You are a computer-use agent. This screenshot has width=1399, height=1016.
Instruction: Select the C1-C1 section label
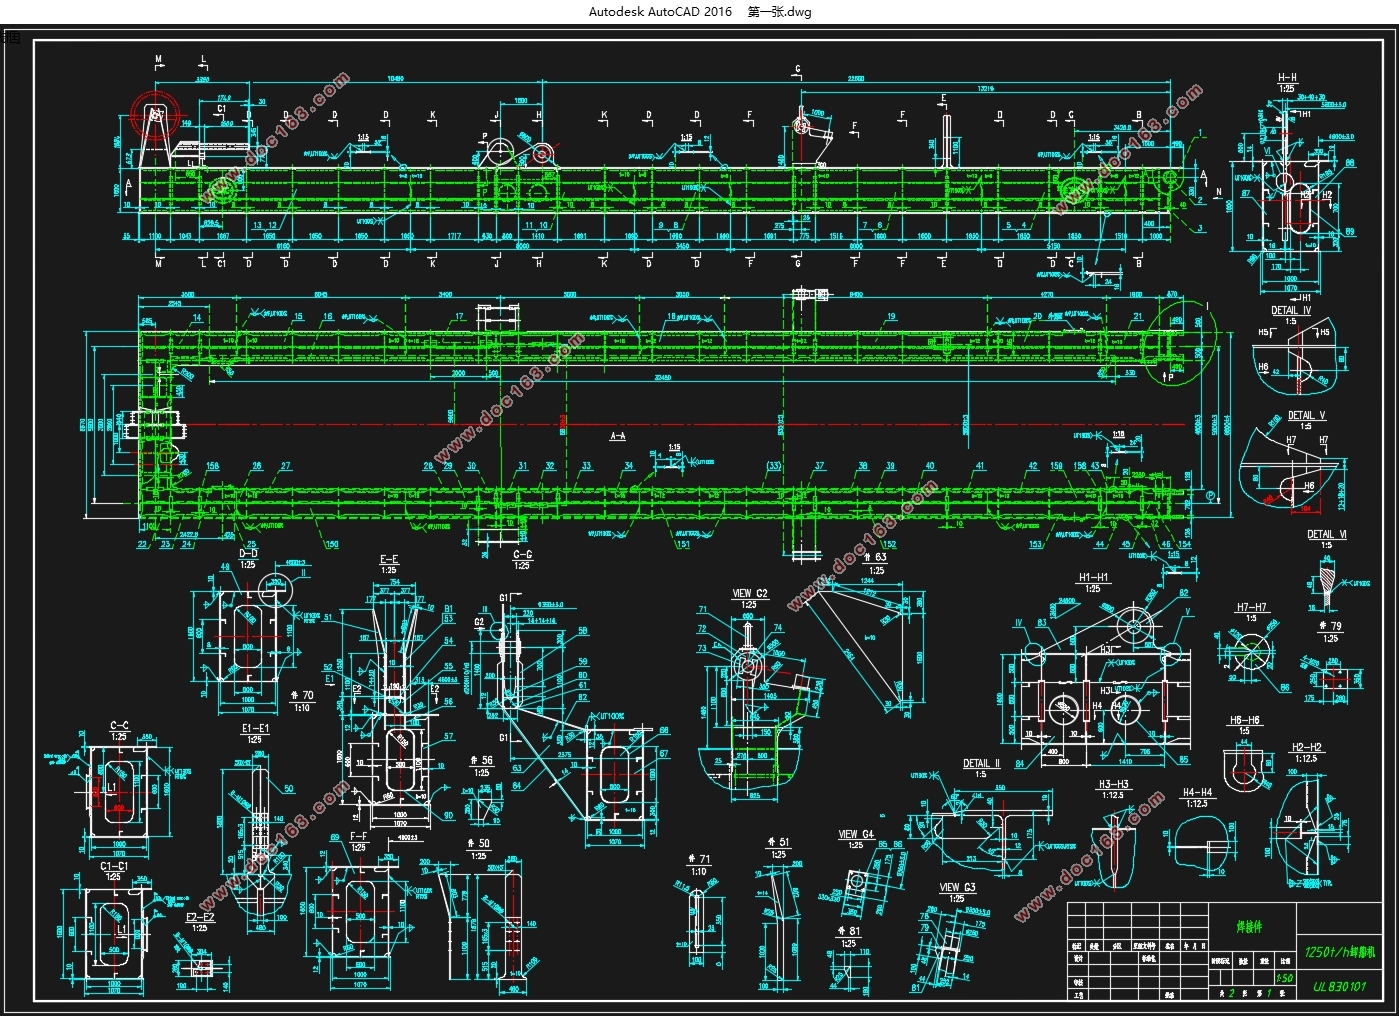coord(114,865)
